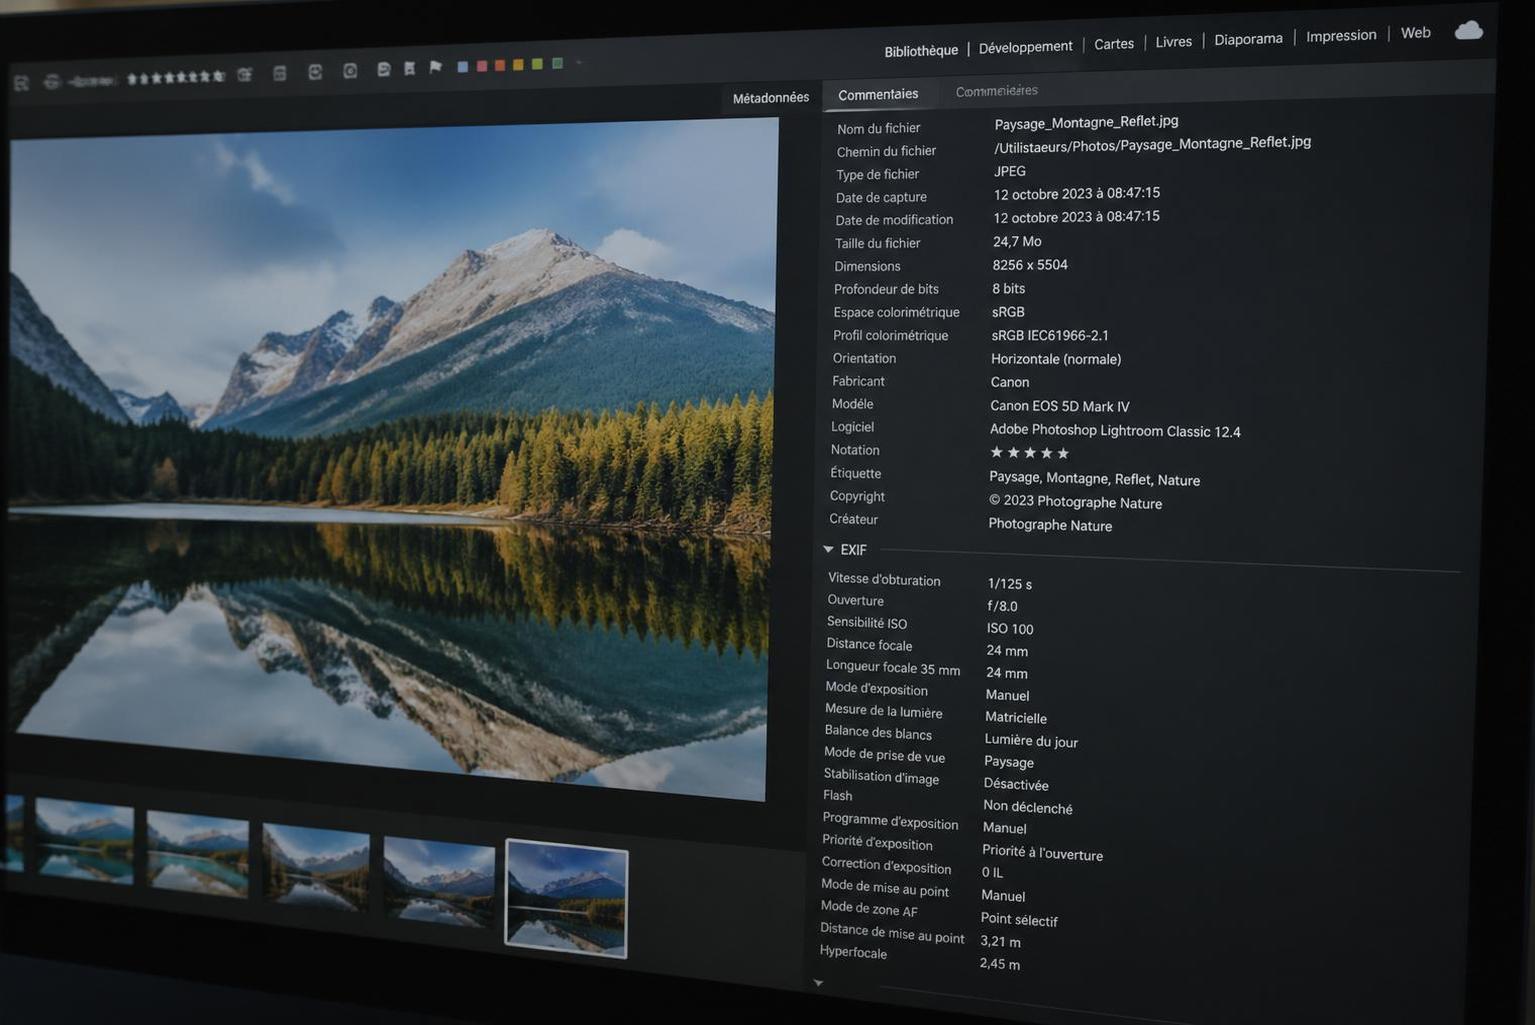Click the slideshow playback icon in the toolbar
Image resolution: width=1535 pixels, height=1025 pixels.
pyautogui.click(x=383, y=69)
